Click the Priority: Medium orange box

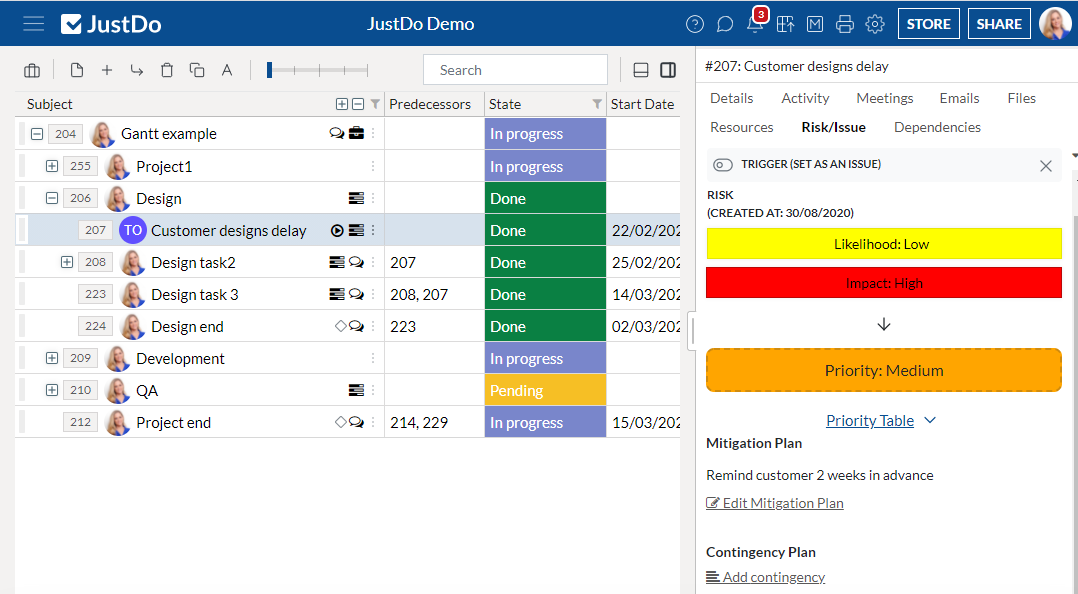(x=883, y=371)
